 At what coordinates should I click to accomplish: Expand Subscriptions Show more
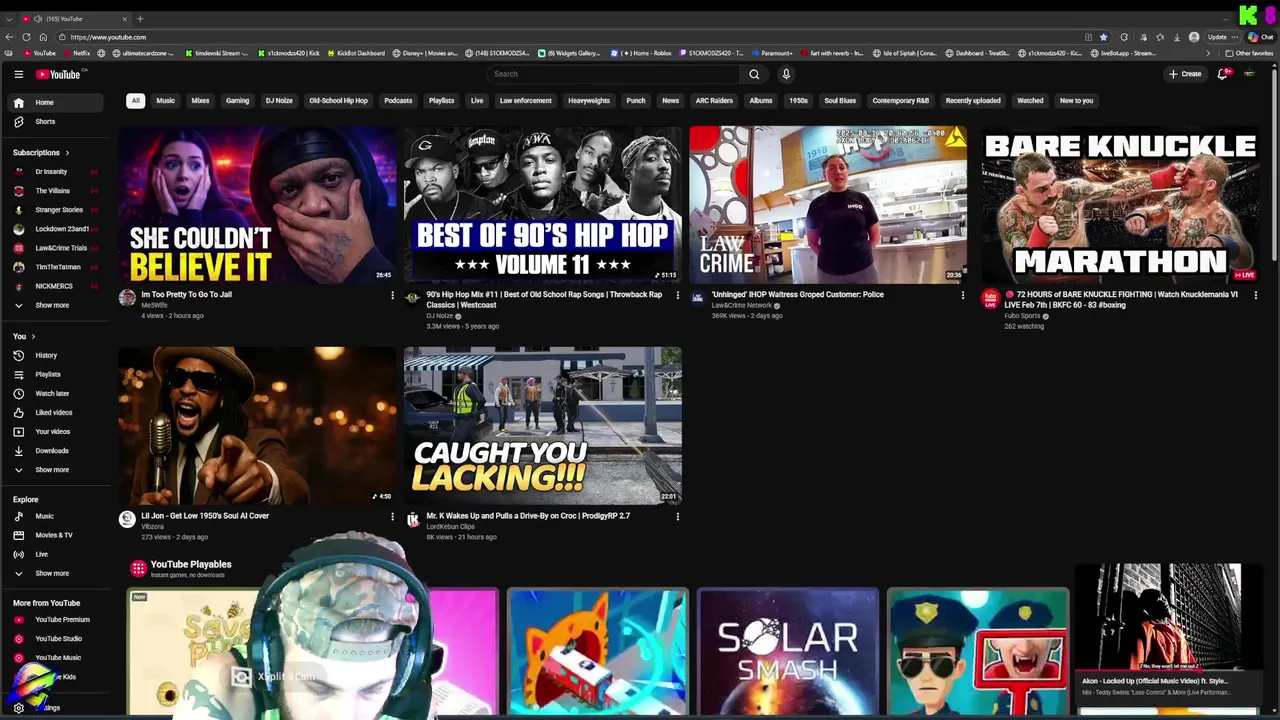pyautogui.click(x=57, y=305)
